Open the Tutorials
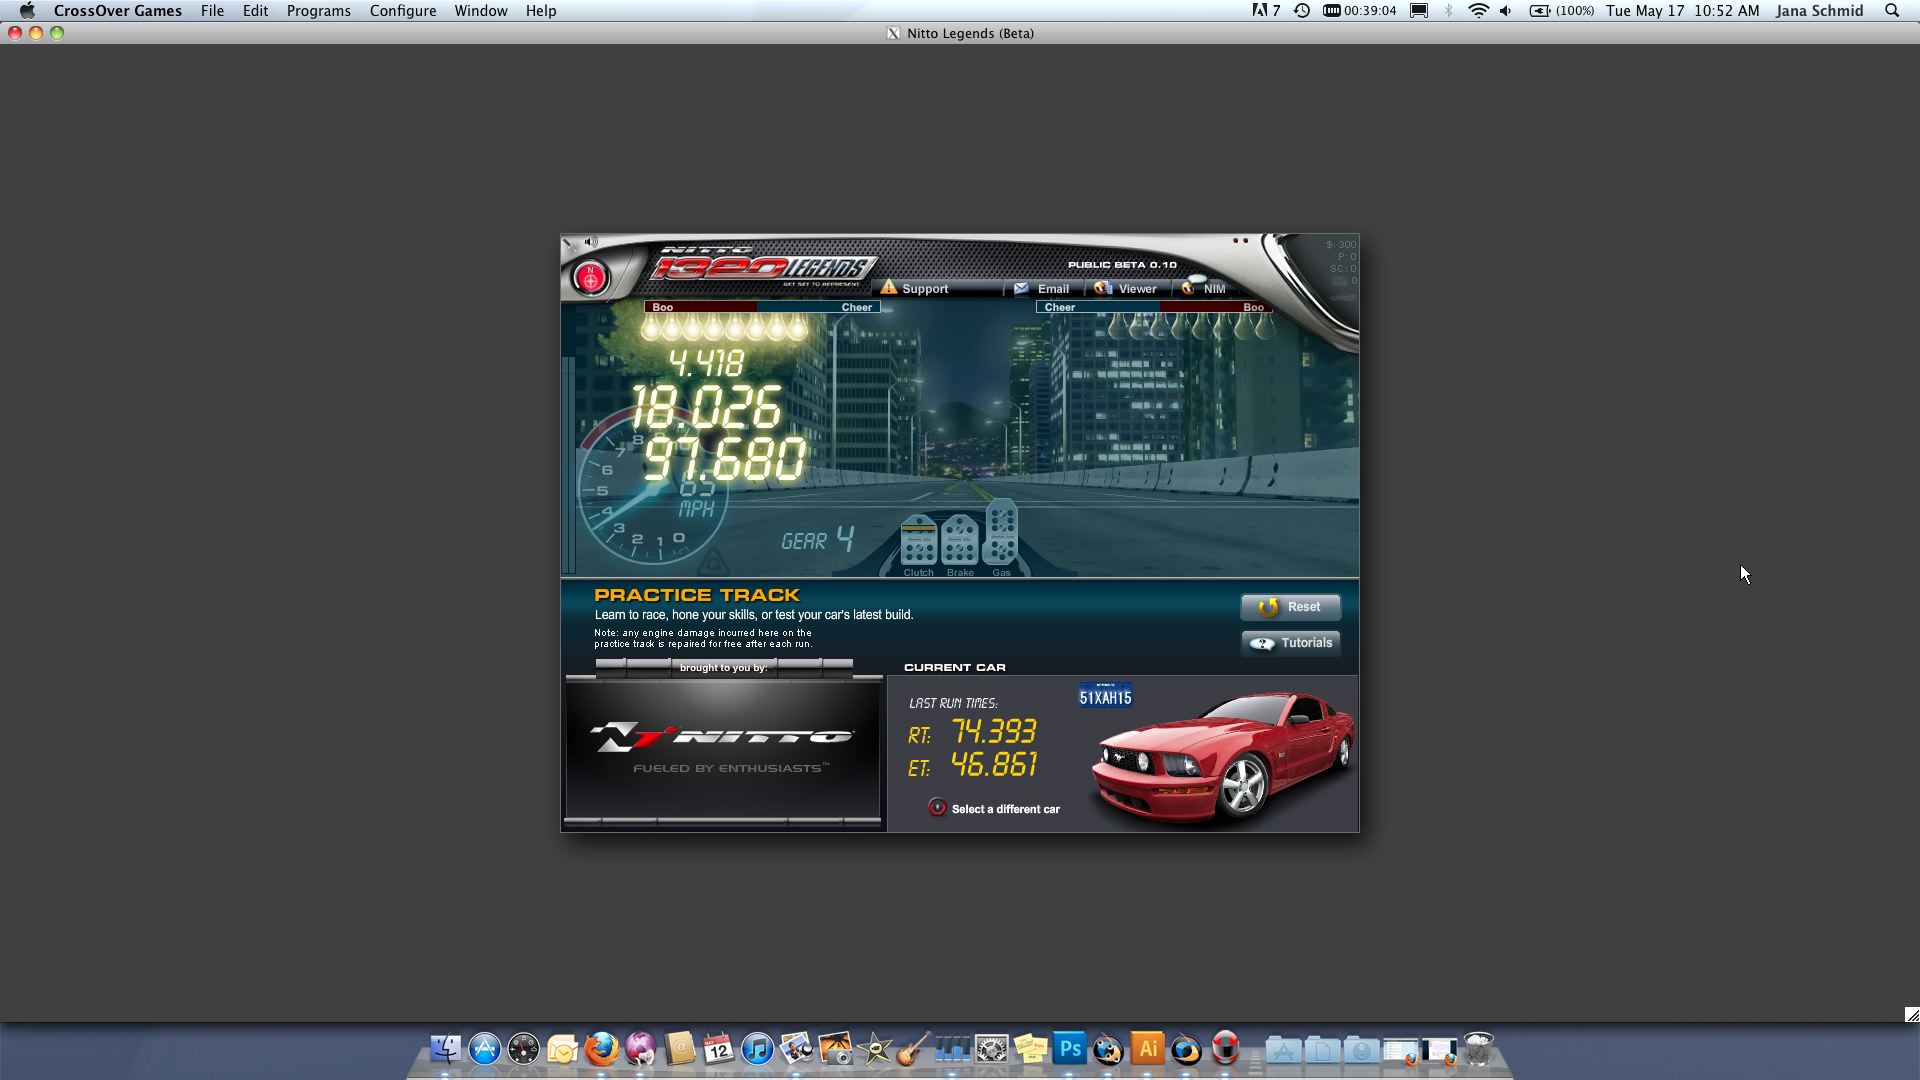Screen dimensions: 1920x1080 pos(1290,643)
